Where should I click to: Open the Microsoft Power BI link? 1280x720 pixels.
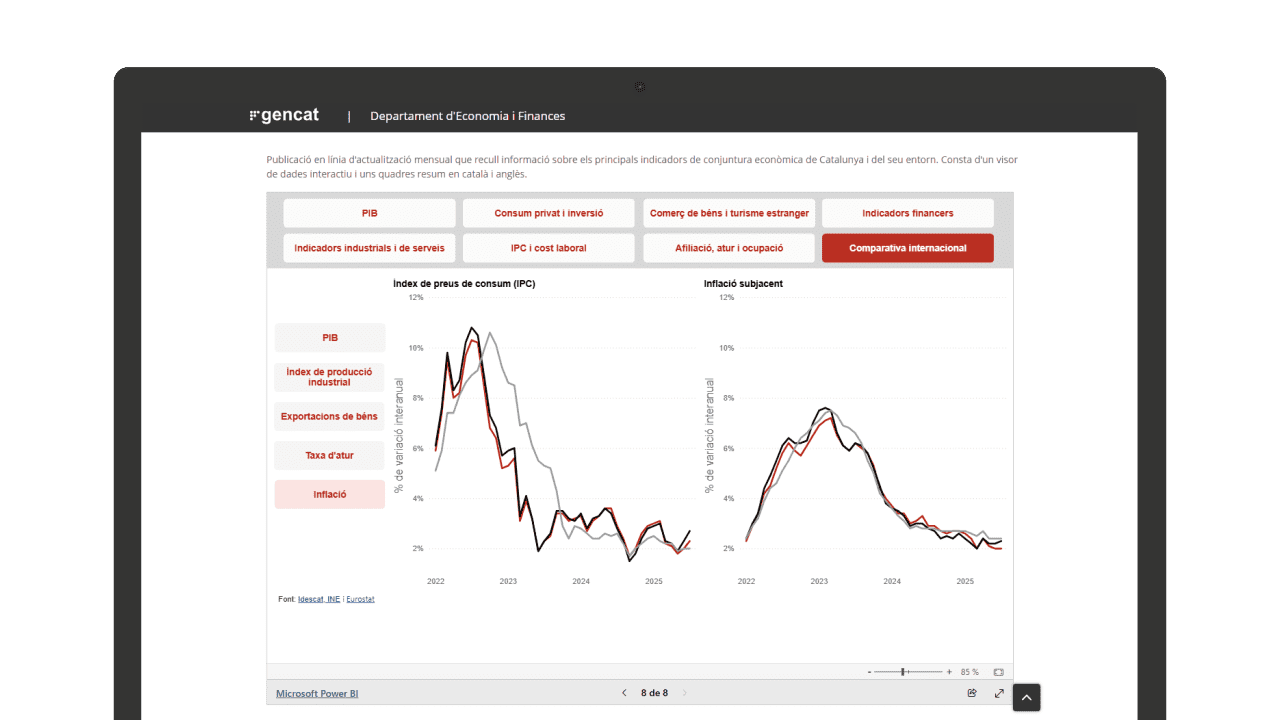(x=317, y=693)
